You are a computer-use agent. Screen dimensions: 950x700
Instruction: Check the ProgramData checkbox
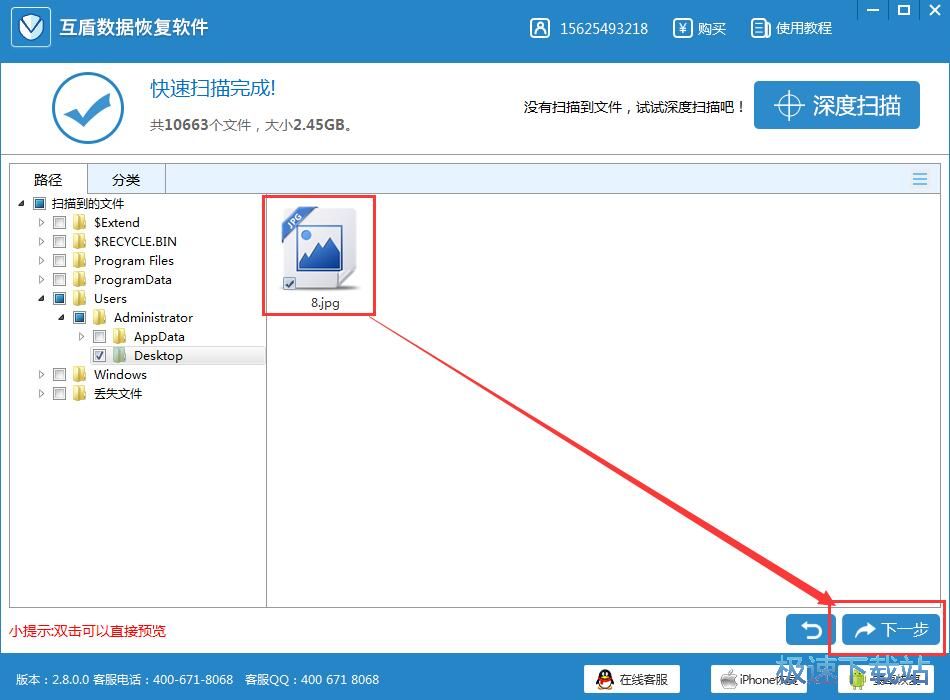point(59,279)
